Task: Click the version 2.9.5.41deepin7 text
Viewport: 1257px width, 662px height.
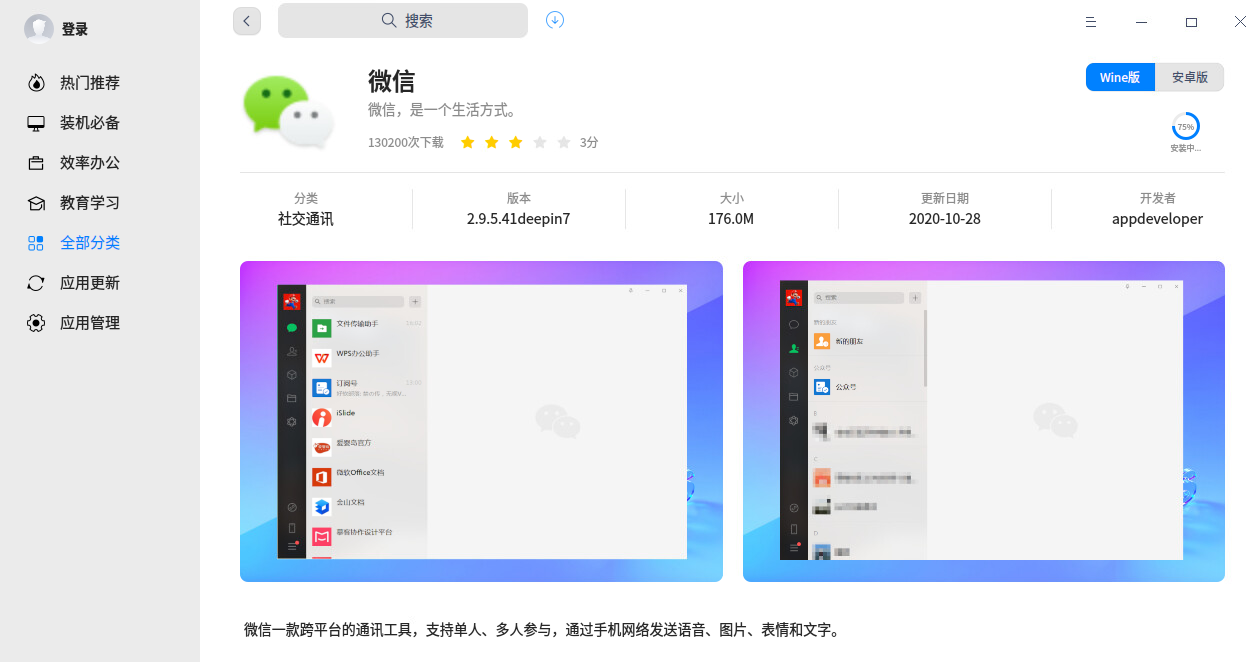Action: pos(518,219)
